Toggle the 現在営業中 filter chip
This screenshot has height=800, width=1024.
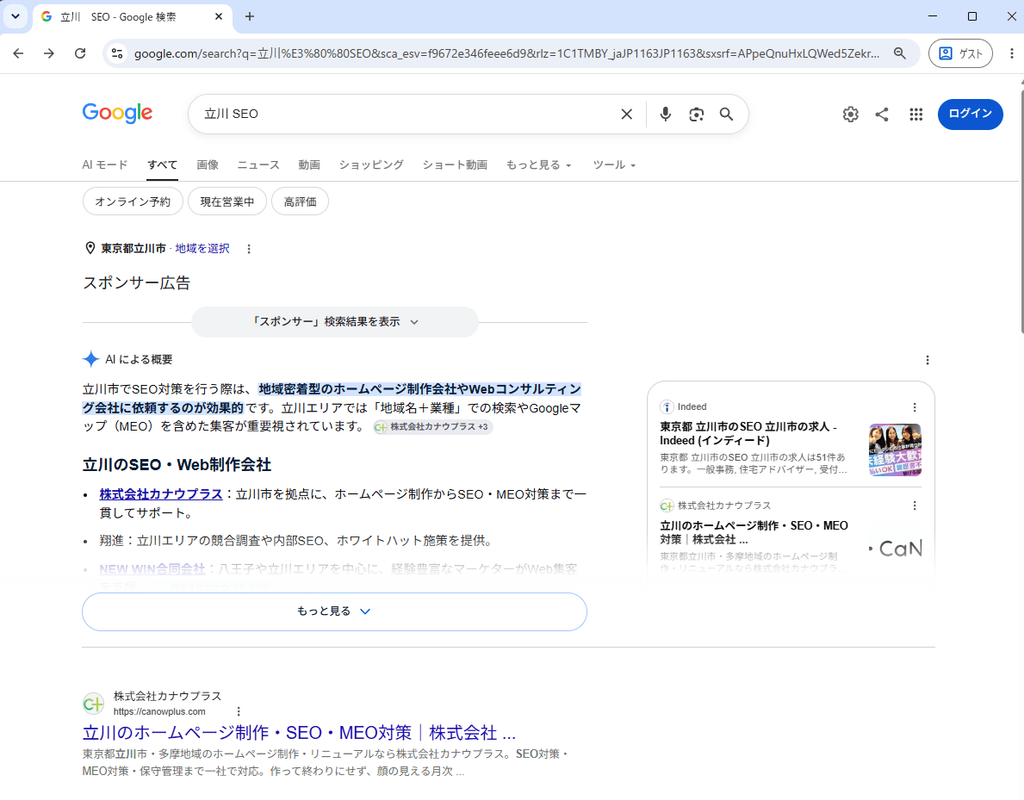click(227, 201)
